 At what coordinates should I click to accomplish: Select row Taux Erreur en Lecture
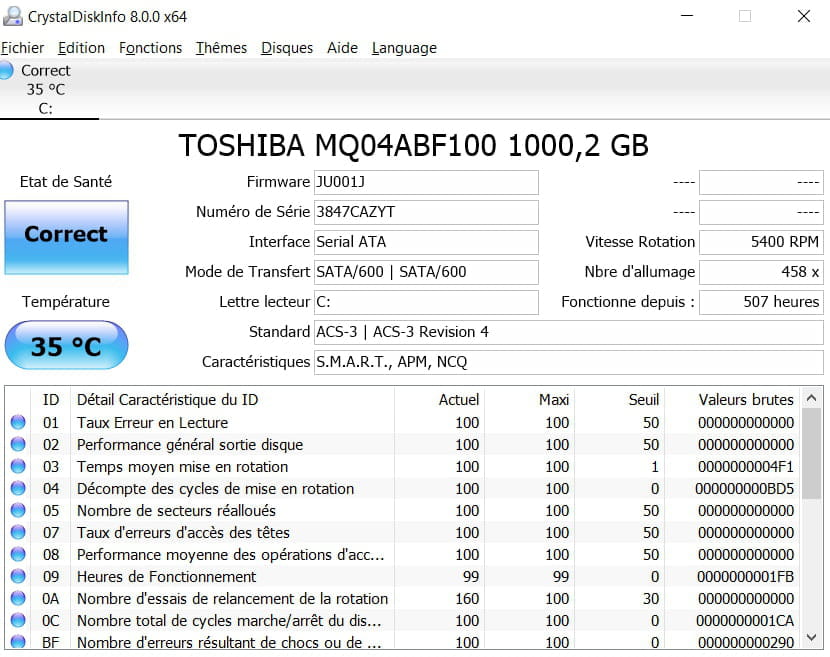pyautogui.click(x=403, y=422)
